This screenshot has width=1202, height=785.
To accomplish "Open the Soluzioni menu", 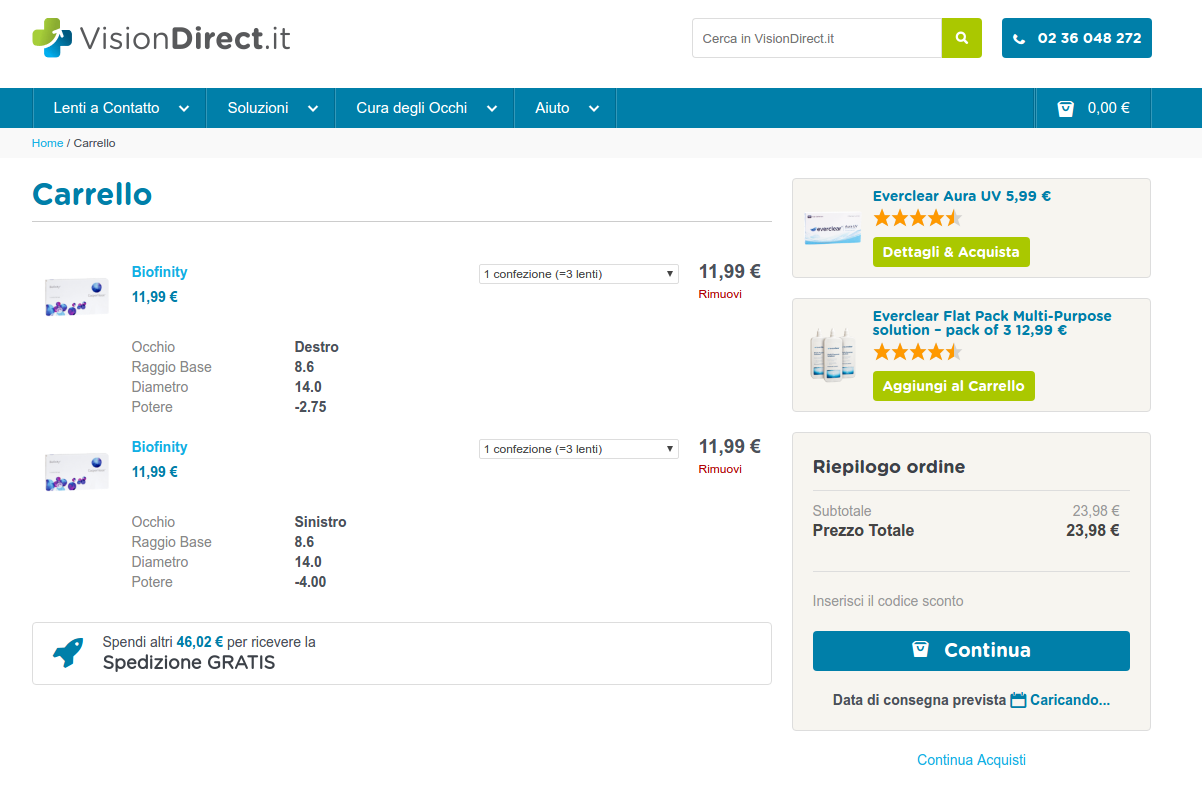I will [x=271, y=108].
